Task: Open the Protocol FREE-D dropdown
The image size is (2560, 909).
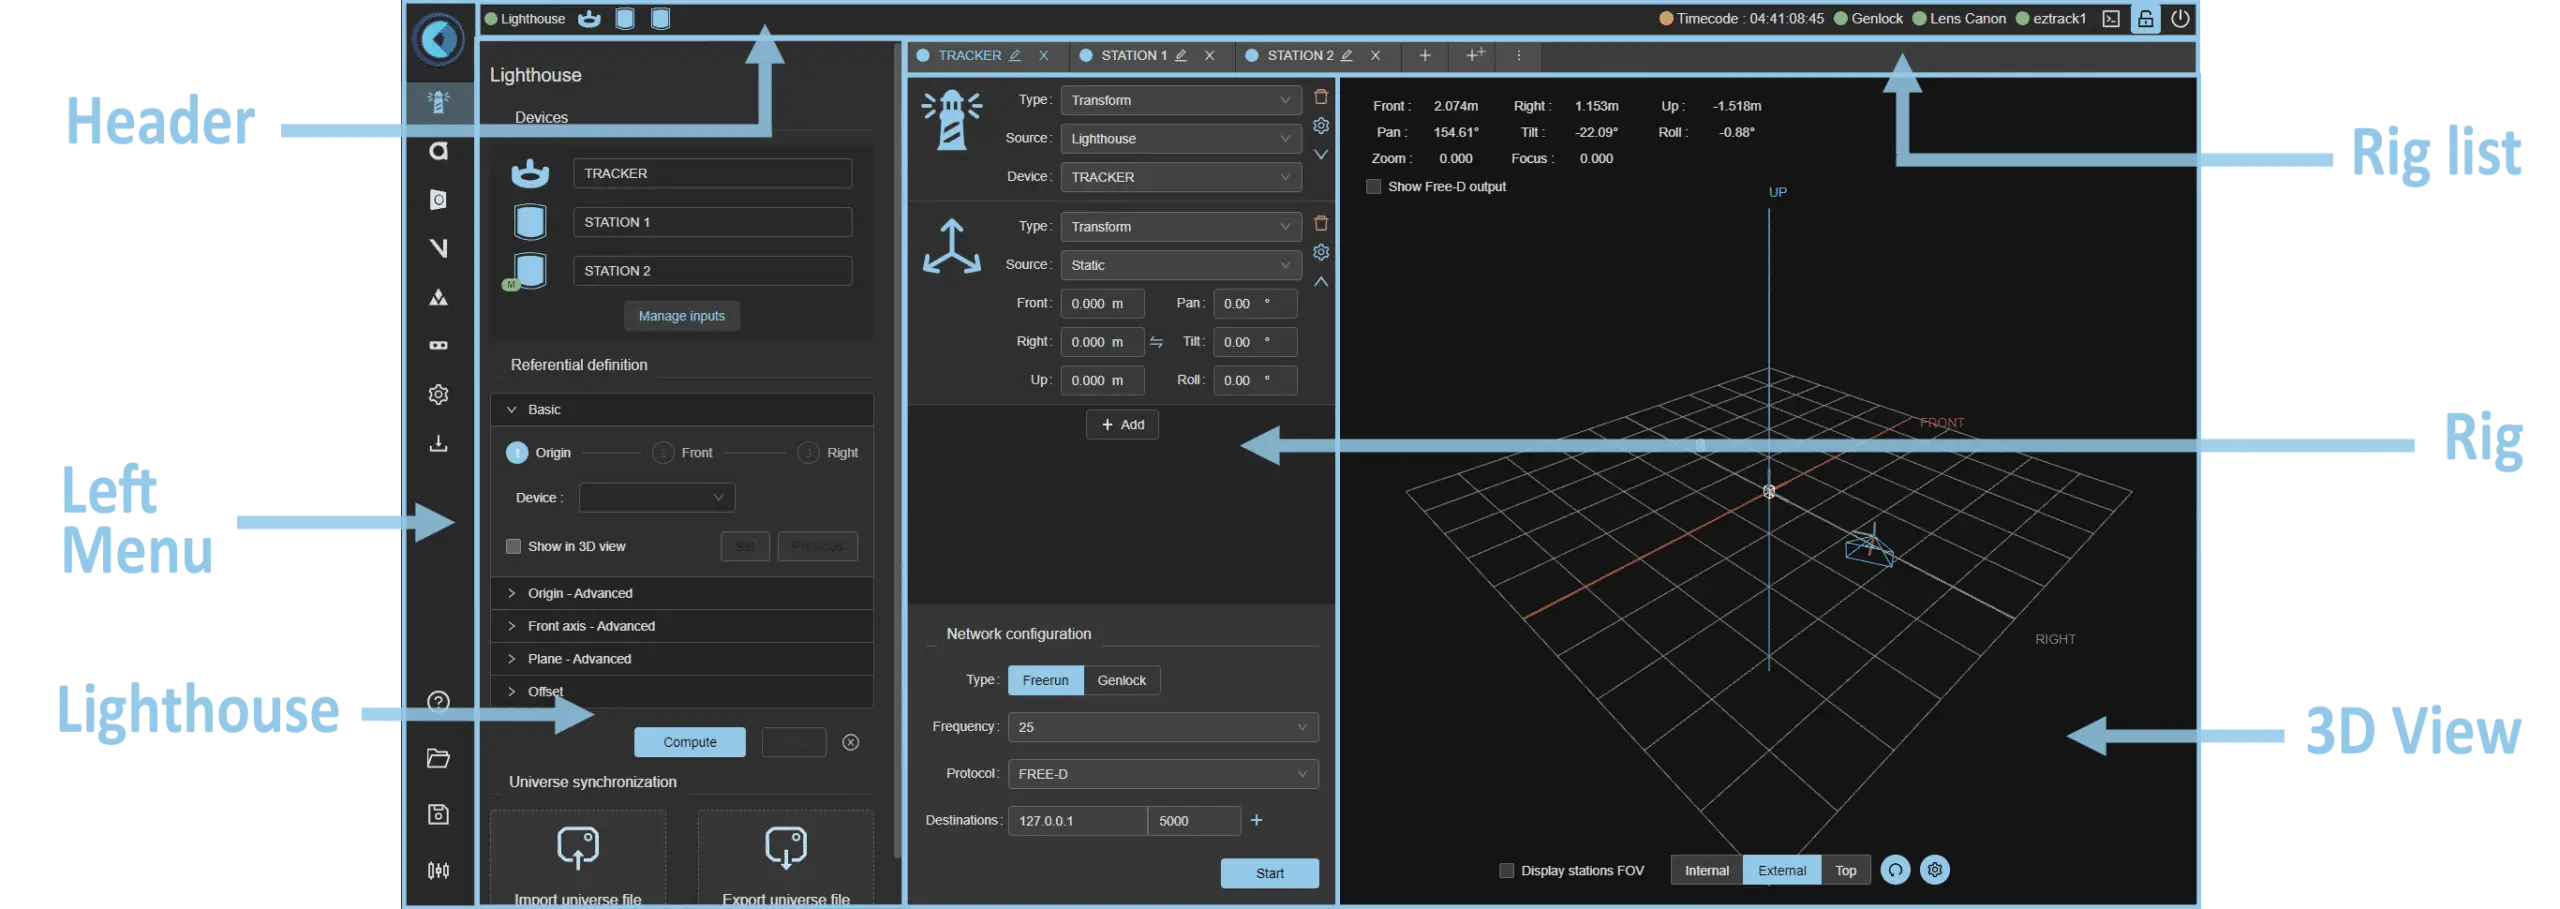Action: pos(1162,774)
